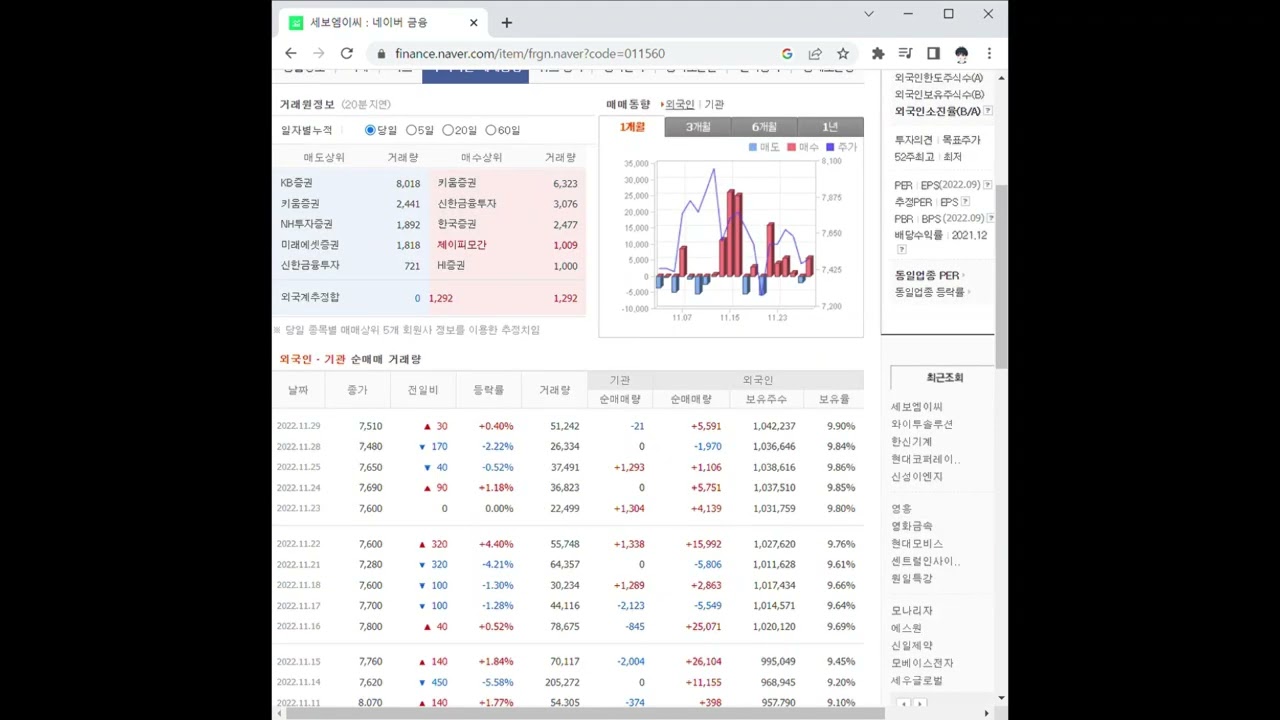Switch chart to the 3개월 tab
The height and width of the screenshot is (720, 1280).
[698, 127]
